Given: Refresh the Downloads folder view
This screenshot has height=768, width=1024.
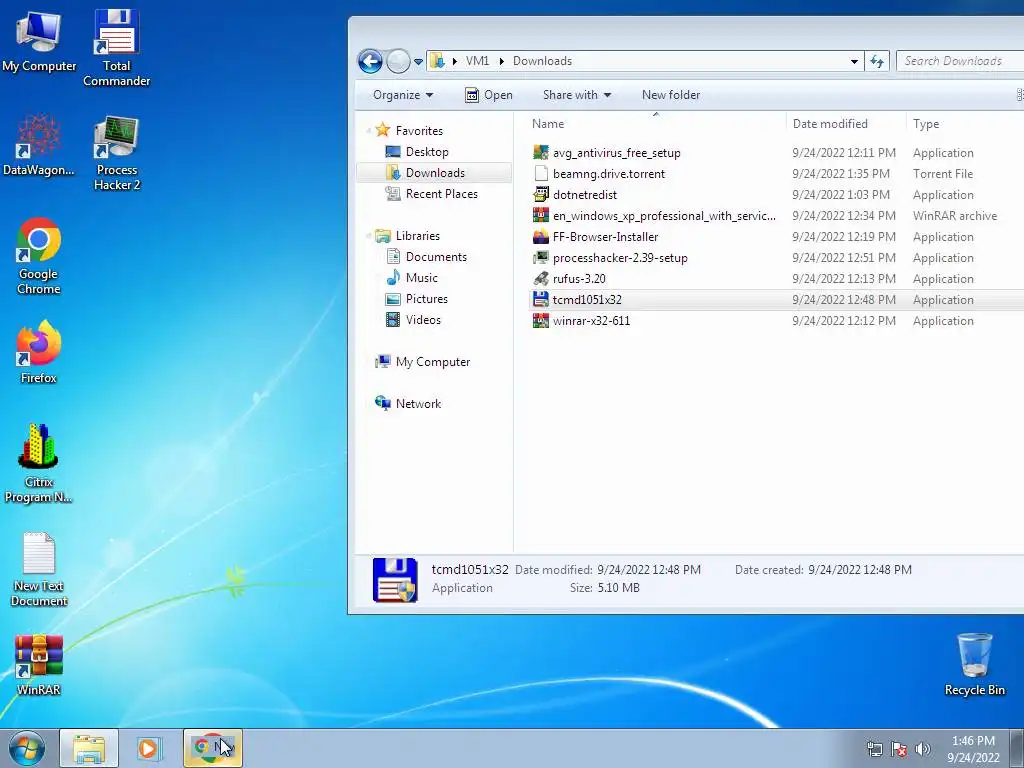Looking at the screenshot, I should coord(877,61).
